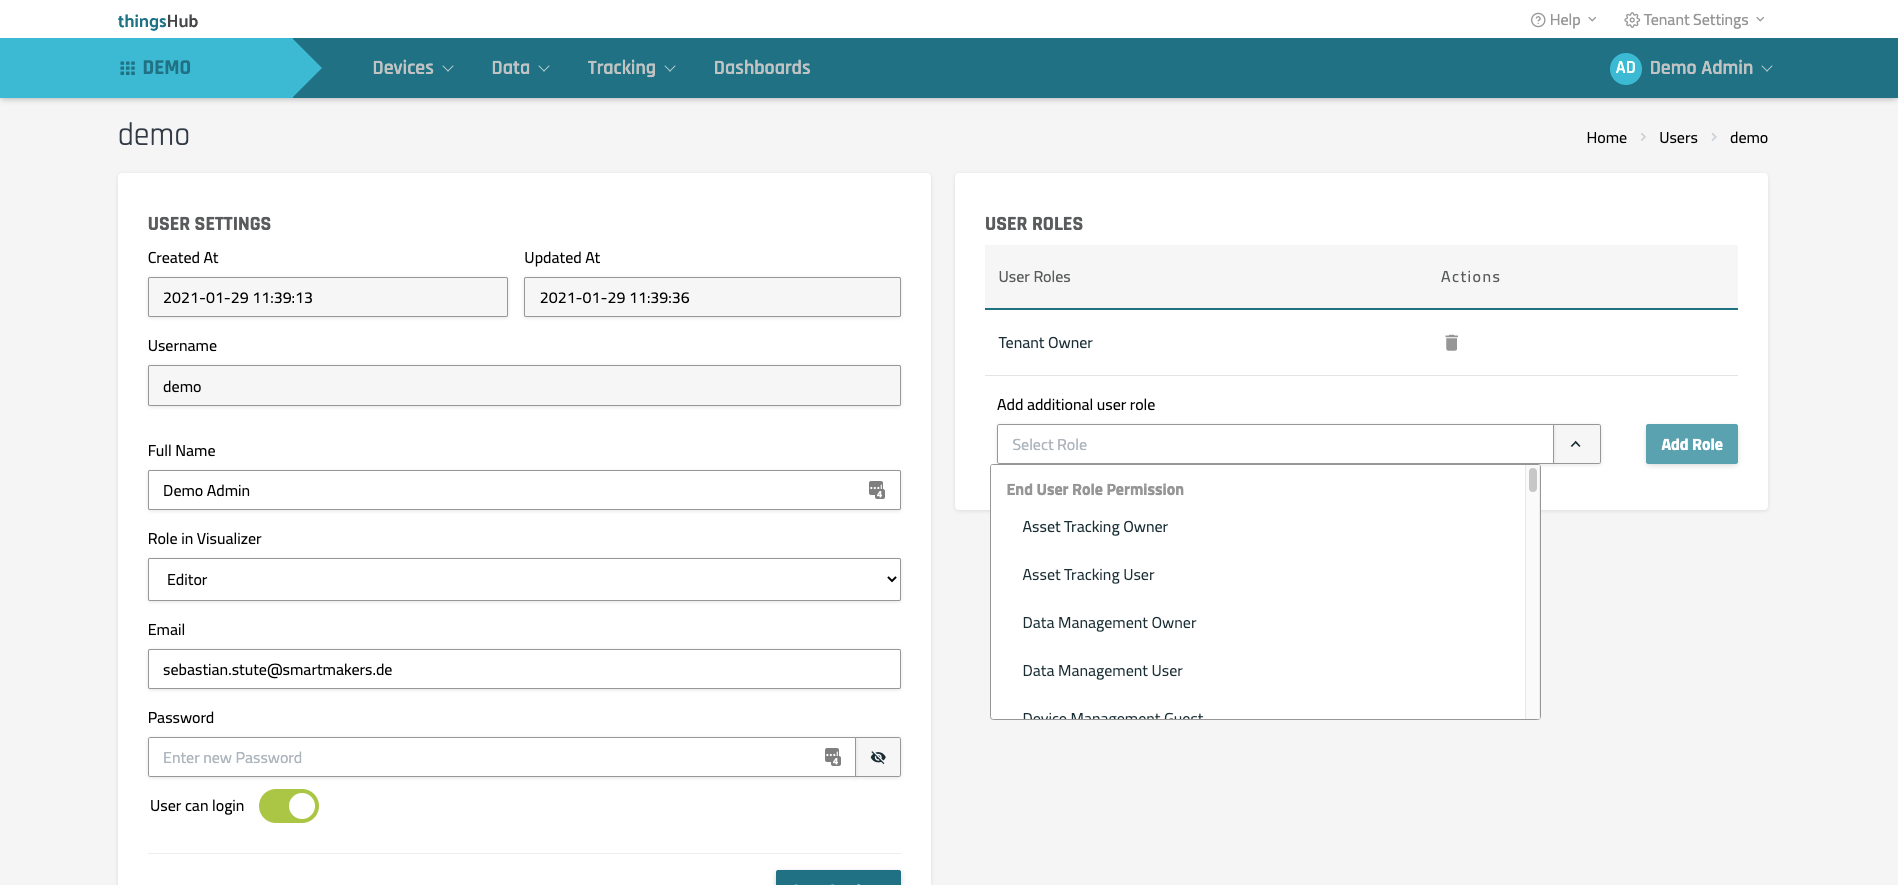Toggle the User can login switch
Image resolution: width=1898 pixels, height=885 pixels.
(x=289, y=806)
